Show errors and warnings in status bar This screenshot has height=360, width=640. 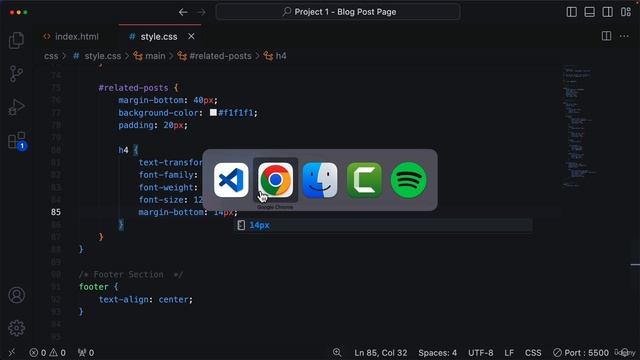pos(47,353)
